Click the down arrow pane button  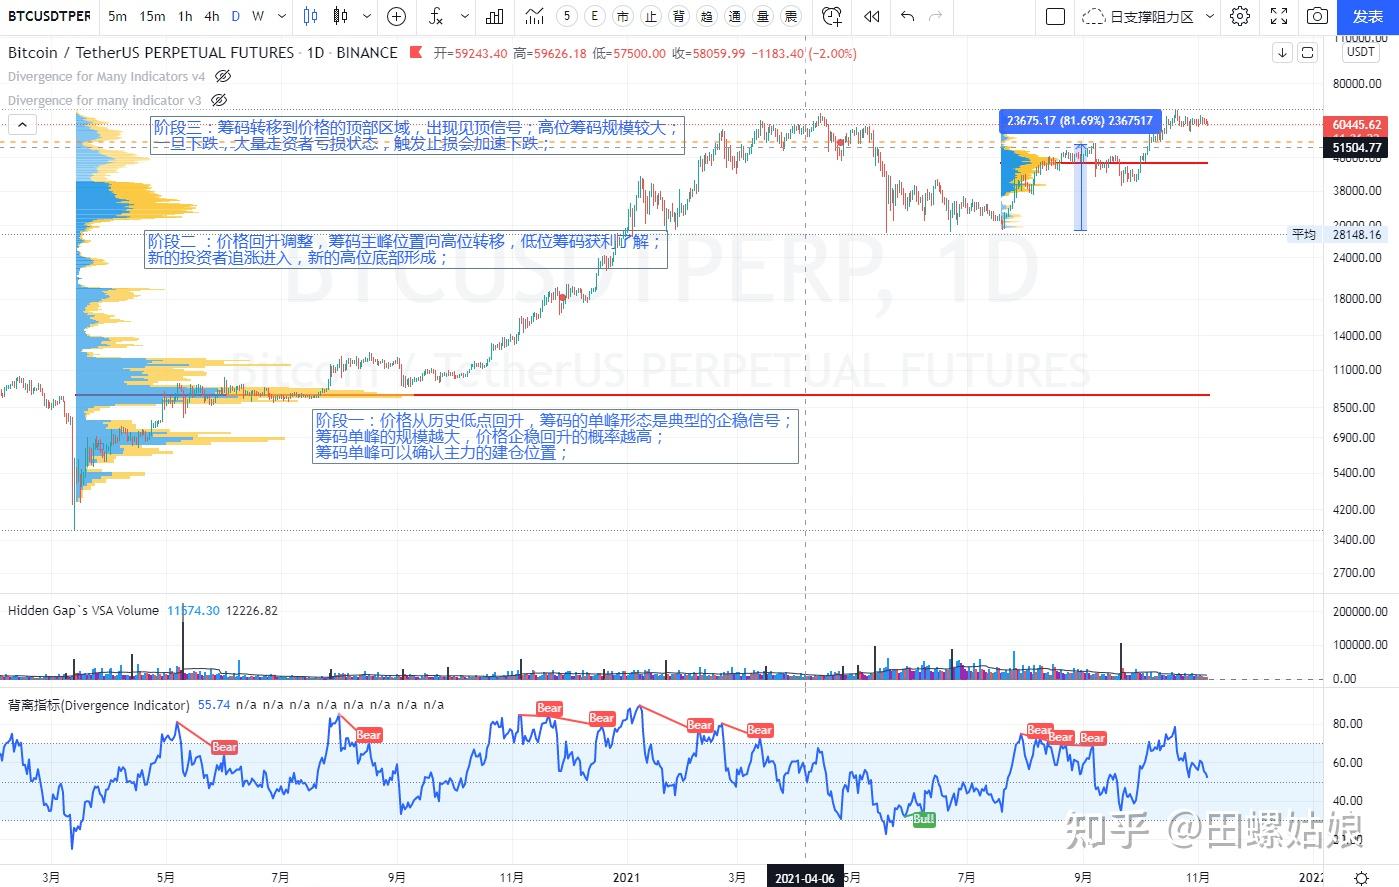click(x=1282, y=53)
